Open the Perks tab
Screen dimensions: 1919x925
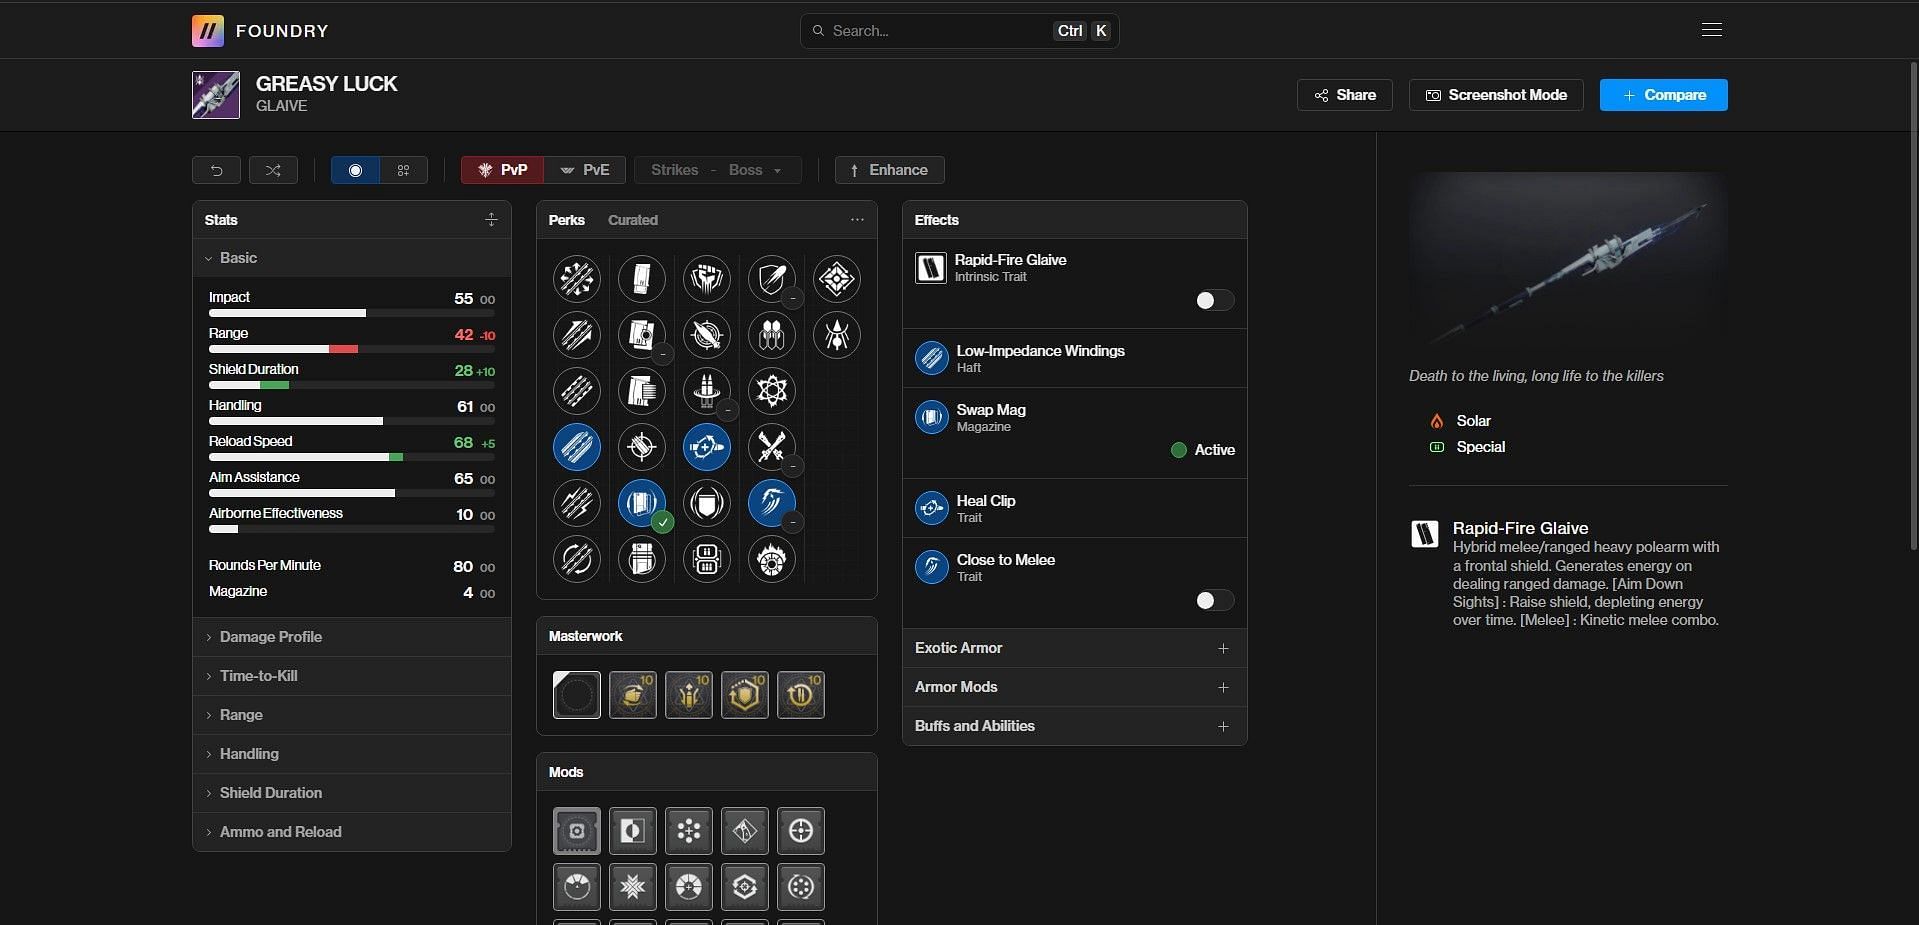click(x=567, y=220)
